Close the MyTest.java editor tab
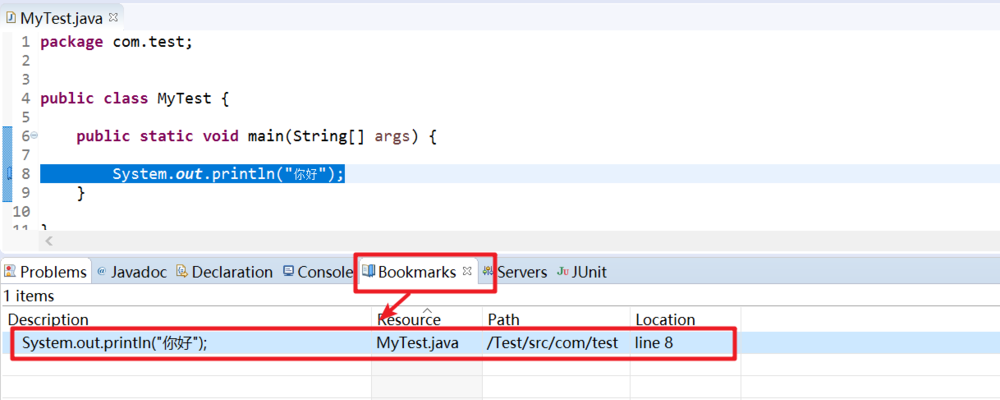 tap(114, 18)
